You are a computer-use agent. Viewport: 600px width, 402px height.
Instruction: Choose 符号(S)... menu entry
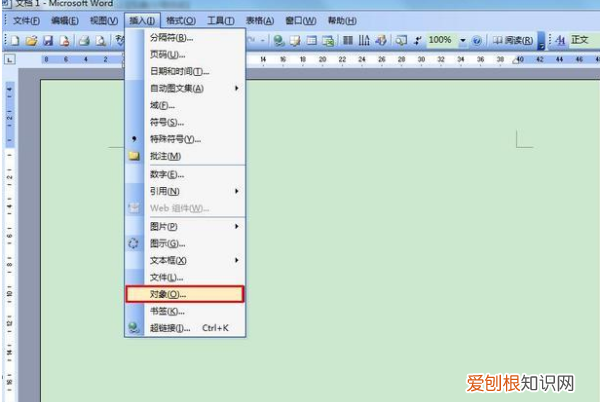(x=185, y=122)
